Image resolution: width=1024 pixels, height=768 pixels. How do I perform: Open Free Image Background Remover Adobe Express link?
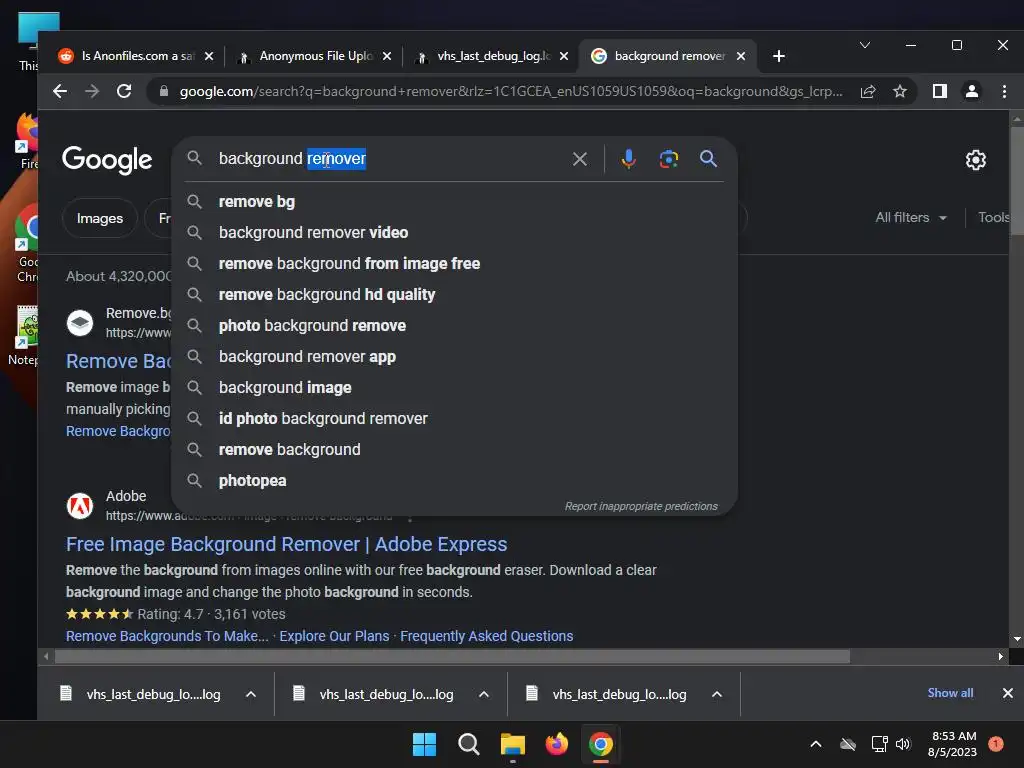286,544
